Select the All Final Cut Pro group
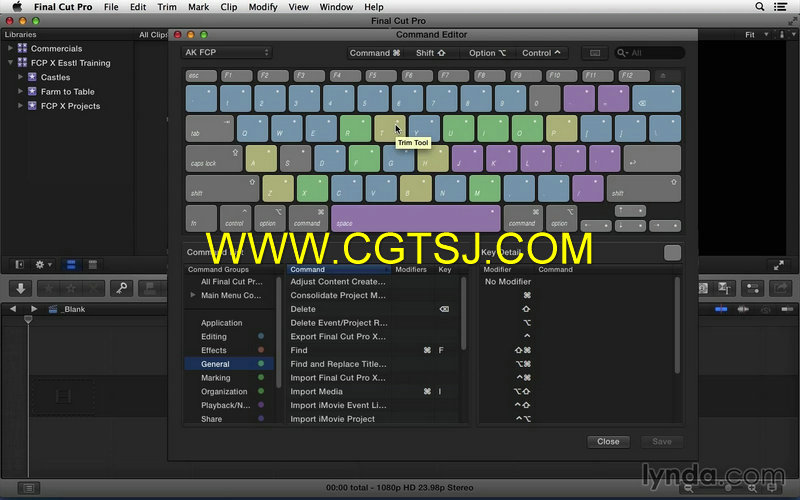Viewport: 800px width, 500px height. tap(229, 282)
